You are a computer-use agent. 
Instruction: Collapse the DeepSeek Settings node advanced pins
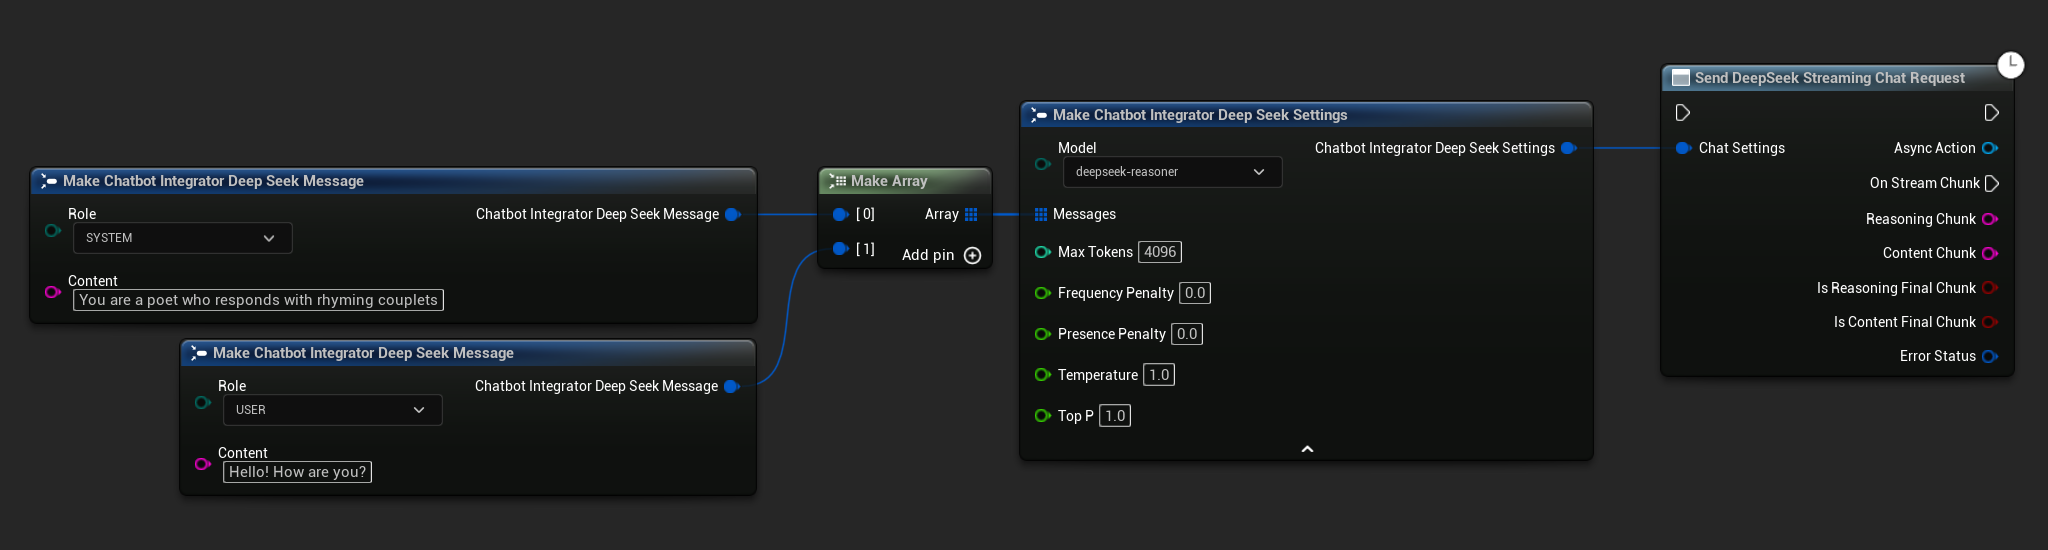1306,449
